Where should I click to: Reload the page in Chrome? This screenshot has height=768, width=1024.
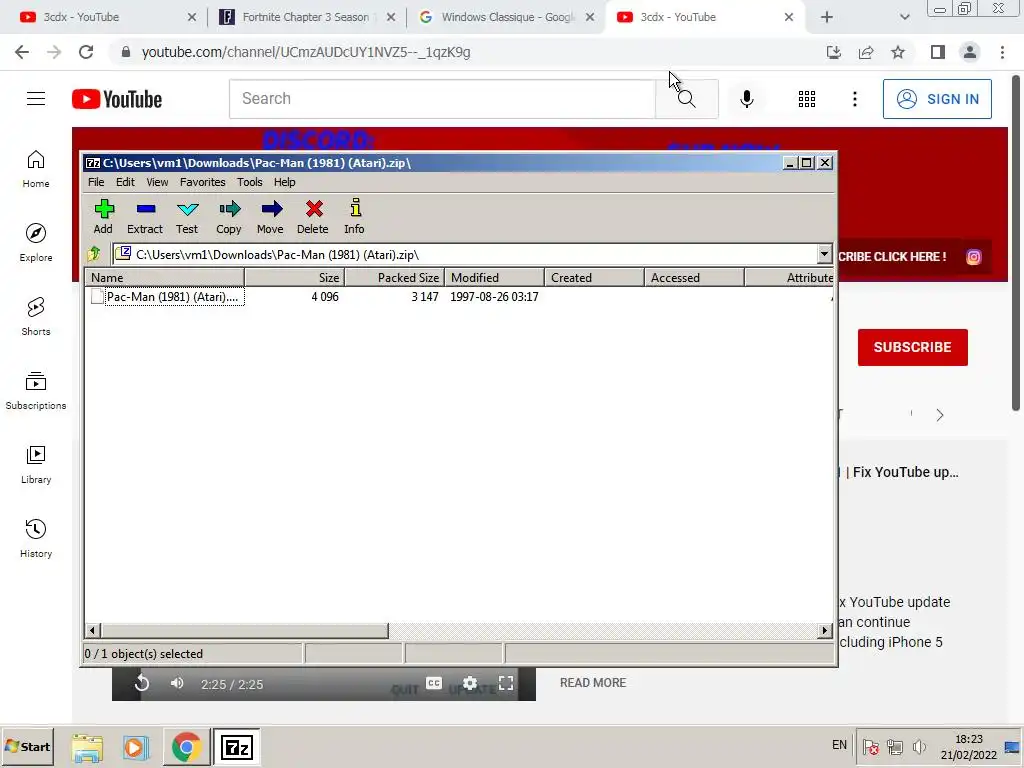[86, 52]
